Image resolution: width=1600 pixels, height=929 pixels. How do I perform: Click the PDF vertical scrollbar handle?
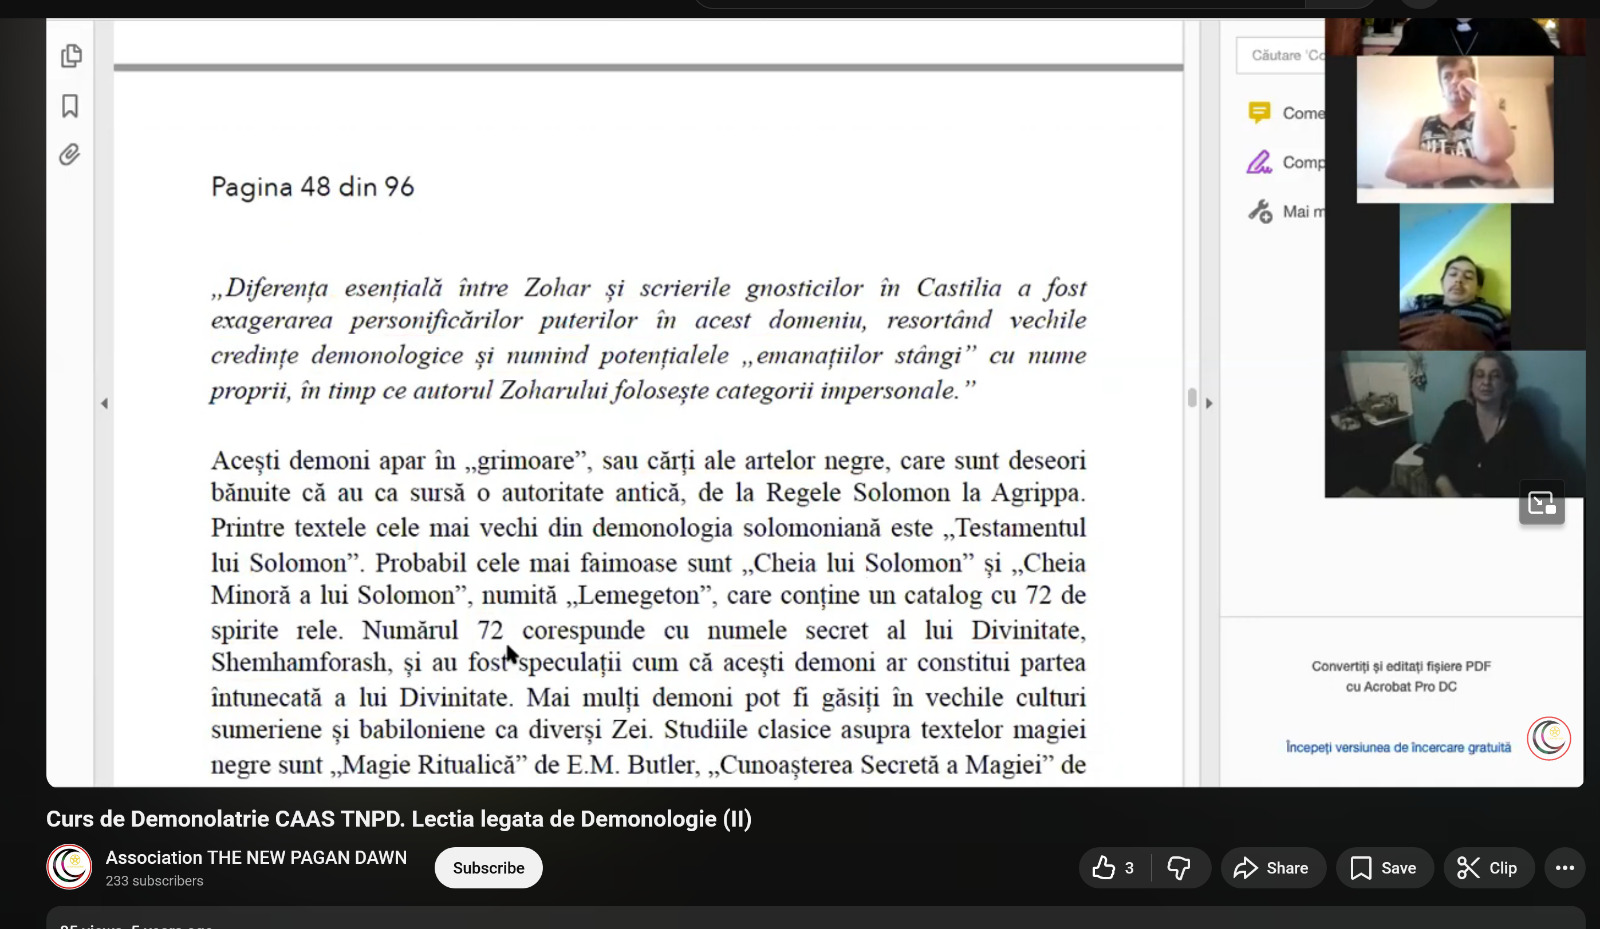pos(1191,398)
